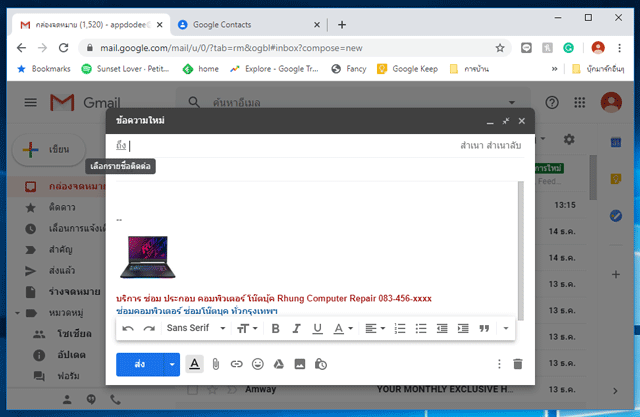Click in the To recipients field
This screenshot has height=417, width=640.
click(x=292, y=146)
